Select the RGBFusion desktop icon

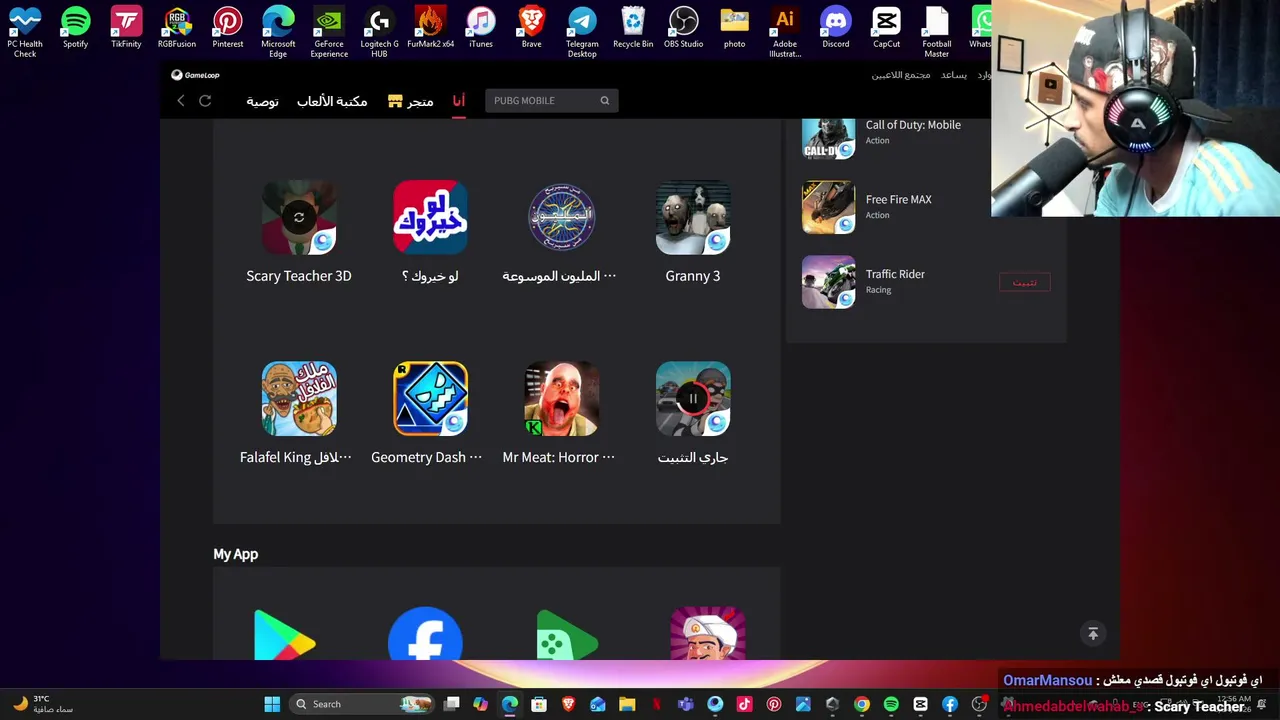[x=177, y=28]
